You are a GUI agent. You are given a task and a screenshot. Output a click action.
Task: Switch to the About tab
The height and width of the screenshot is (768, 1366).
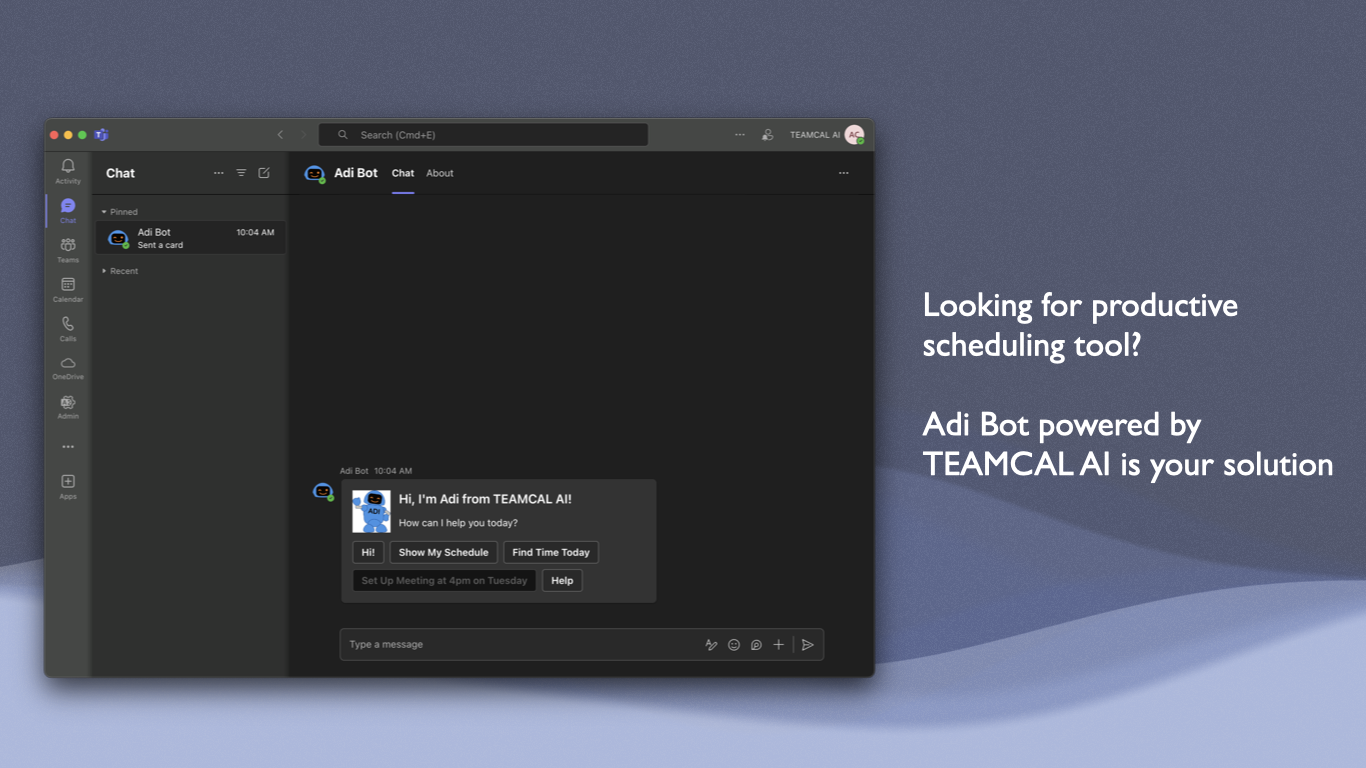[x=440, y=173]
